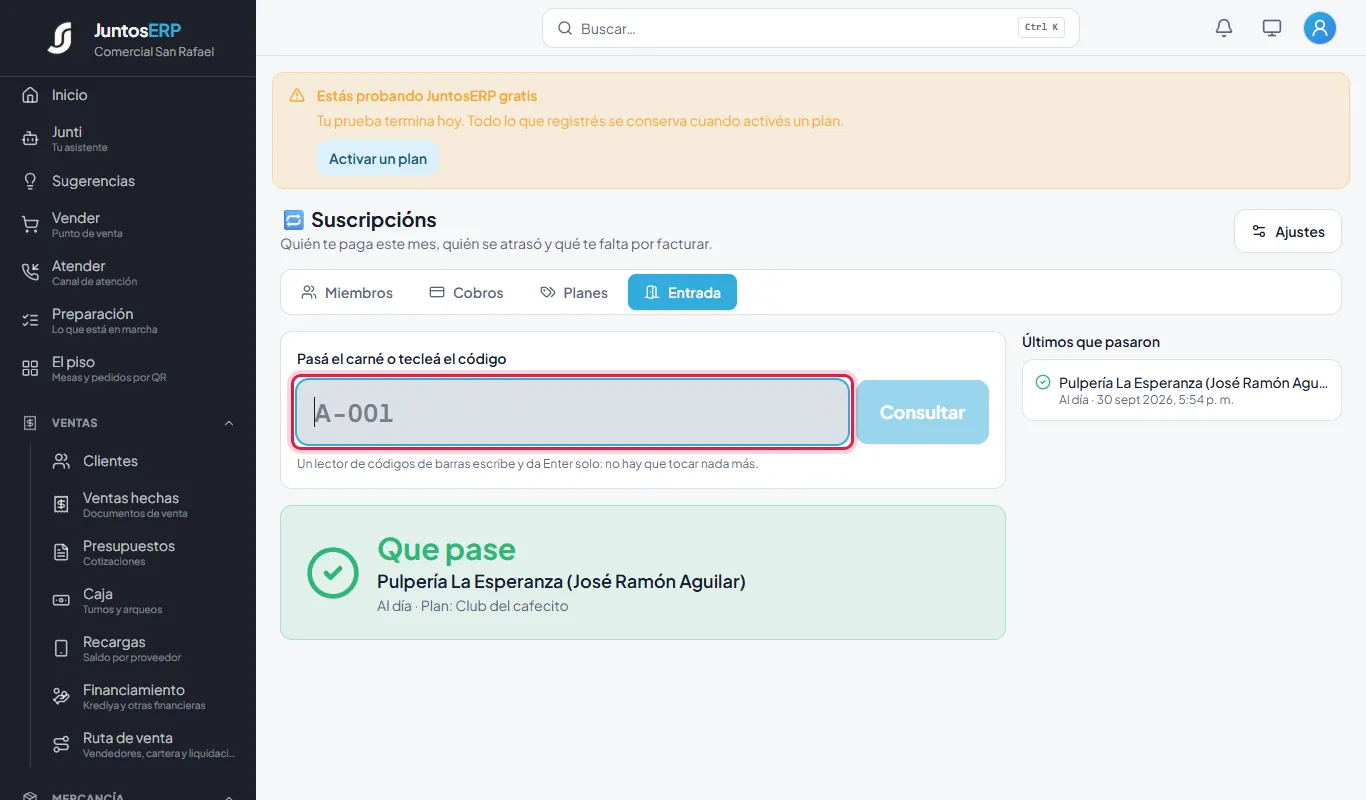Click the Activar un plan button
The width and height of the screenshot is (1366, 800).
coord(378,159)
